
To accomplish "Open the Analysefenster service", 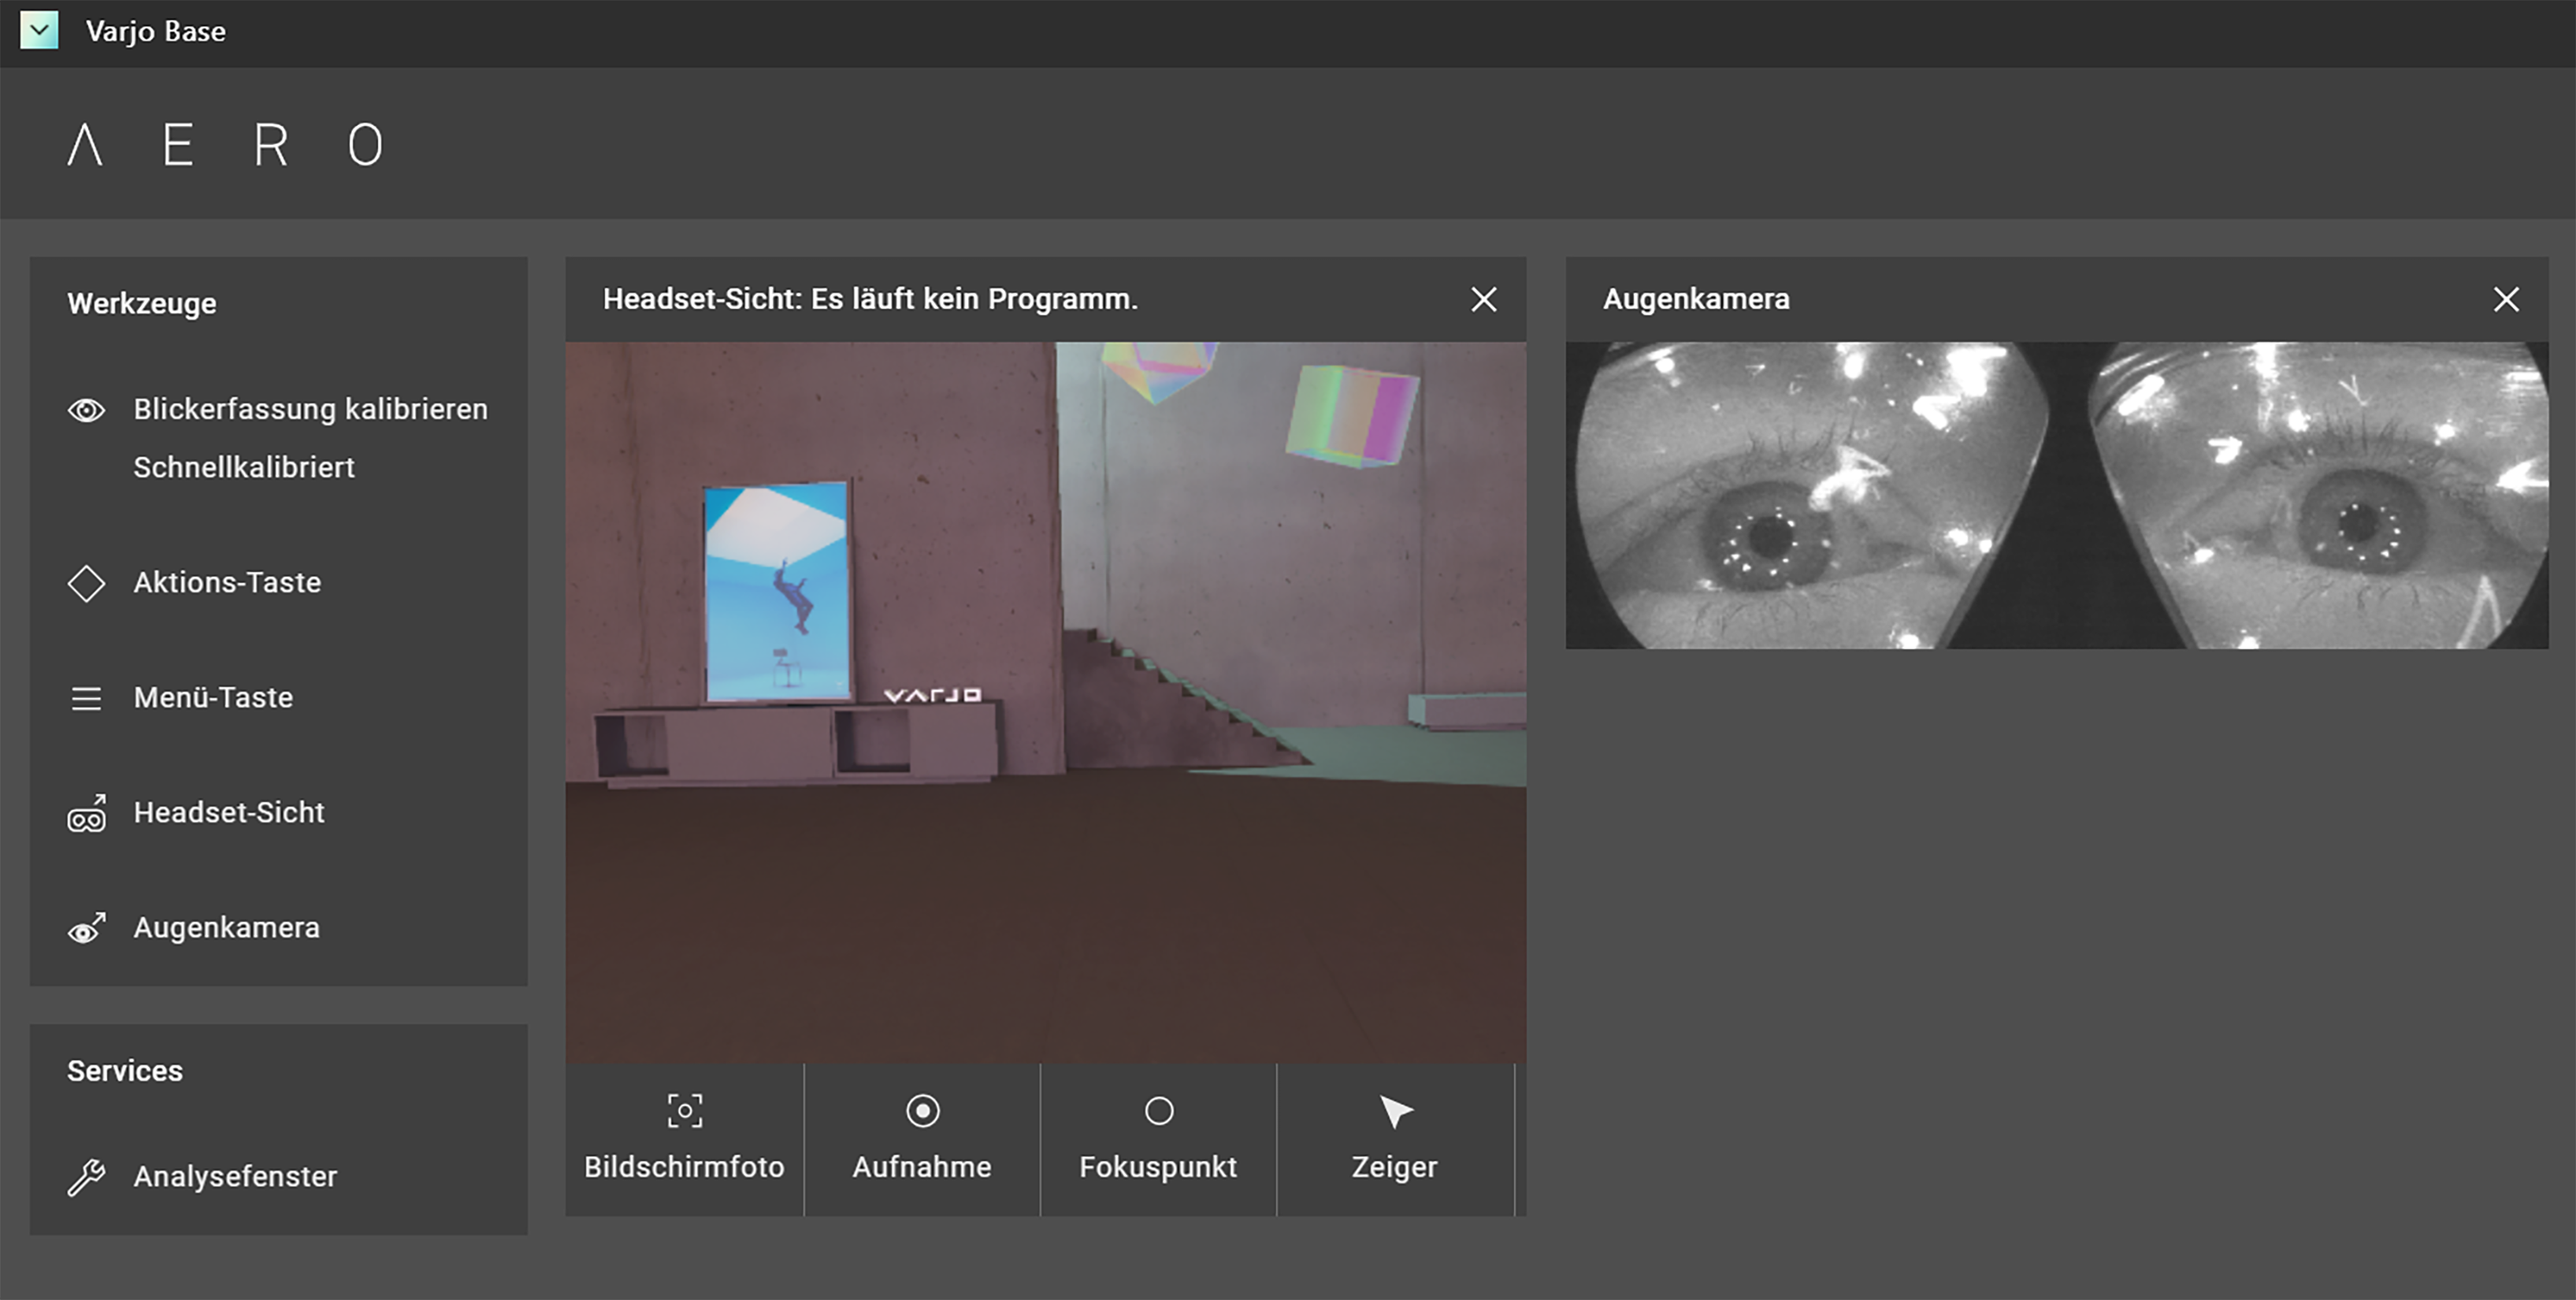I will [x=235, y=1177].
